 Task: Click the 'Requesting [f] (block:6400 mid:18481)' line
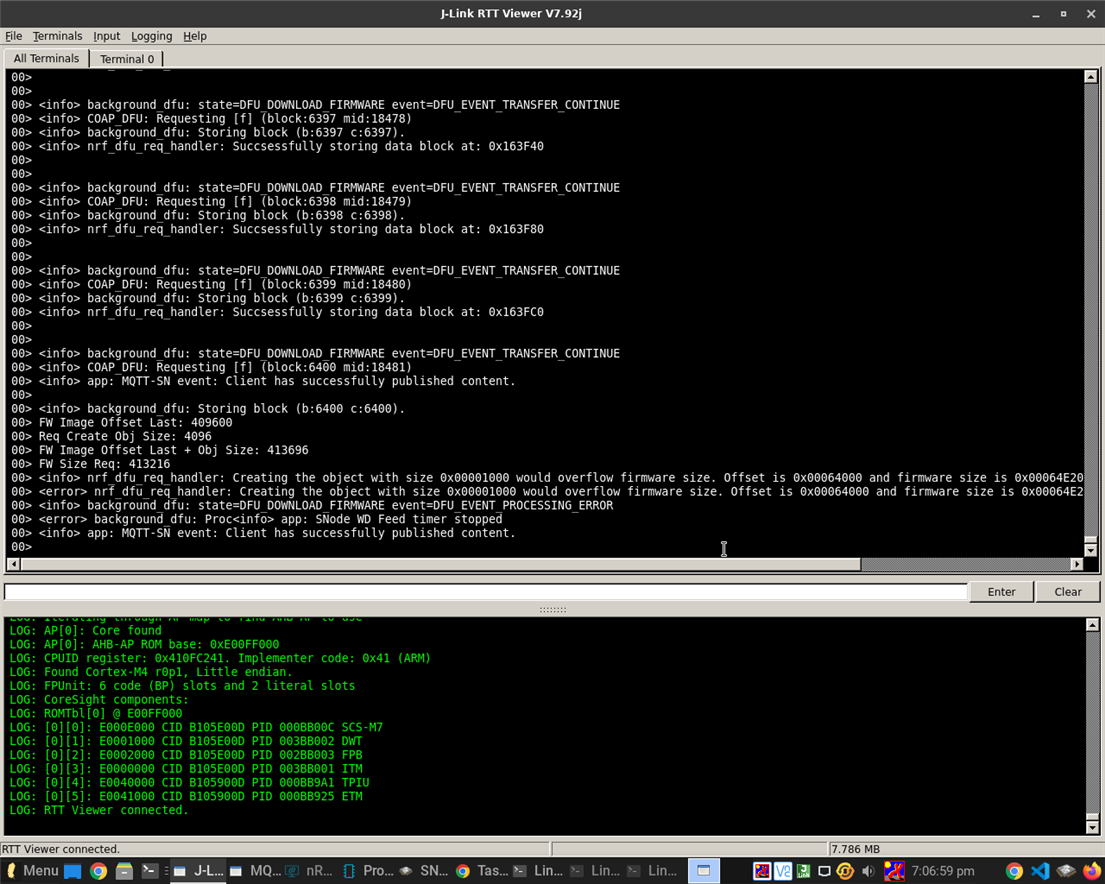[x=225, y=367]
